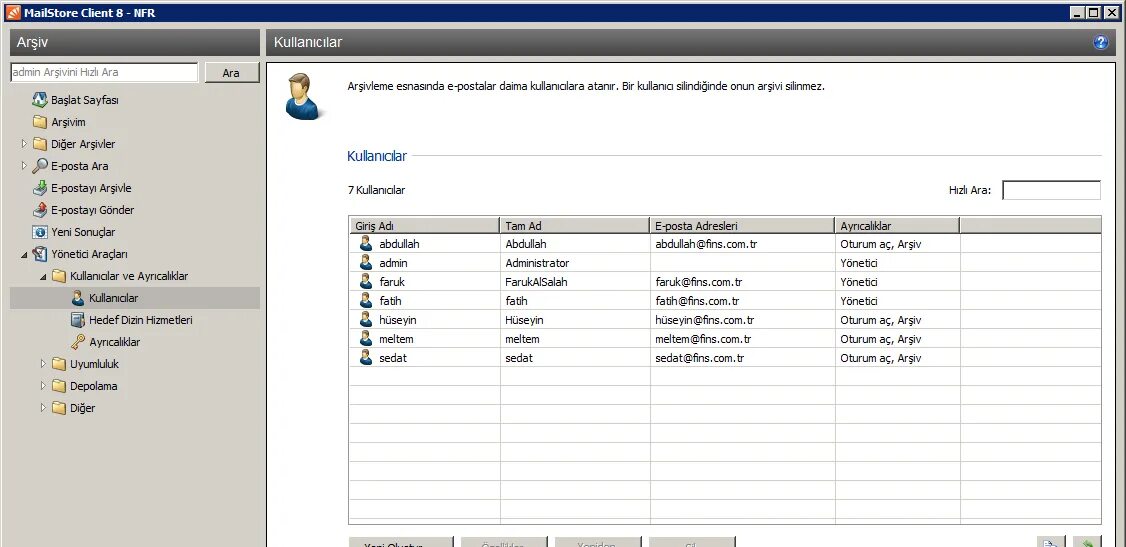Image resolution: width=1126 pixels, height=547 pixels.
Task: Click the Ayrıcalıklar key icon
Action: click(x=78, y=342)
